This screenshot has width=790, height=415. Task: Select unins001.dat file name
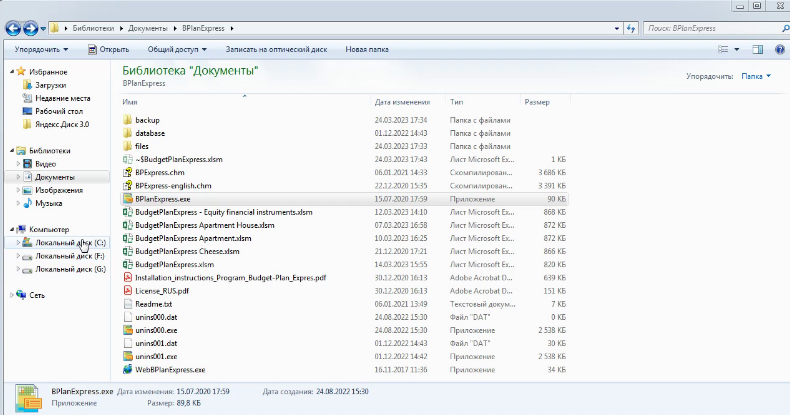pos(156,343)
